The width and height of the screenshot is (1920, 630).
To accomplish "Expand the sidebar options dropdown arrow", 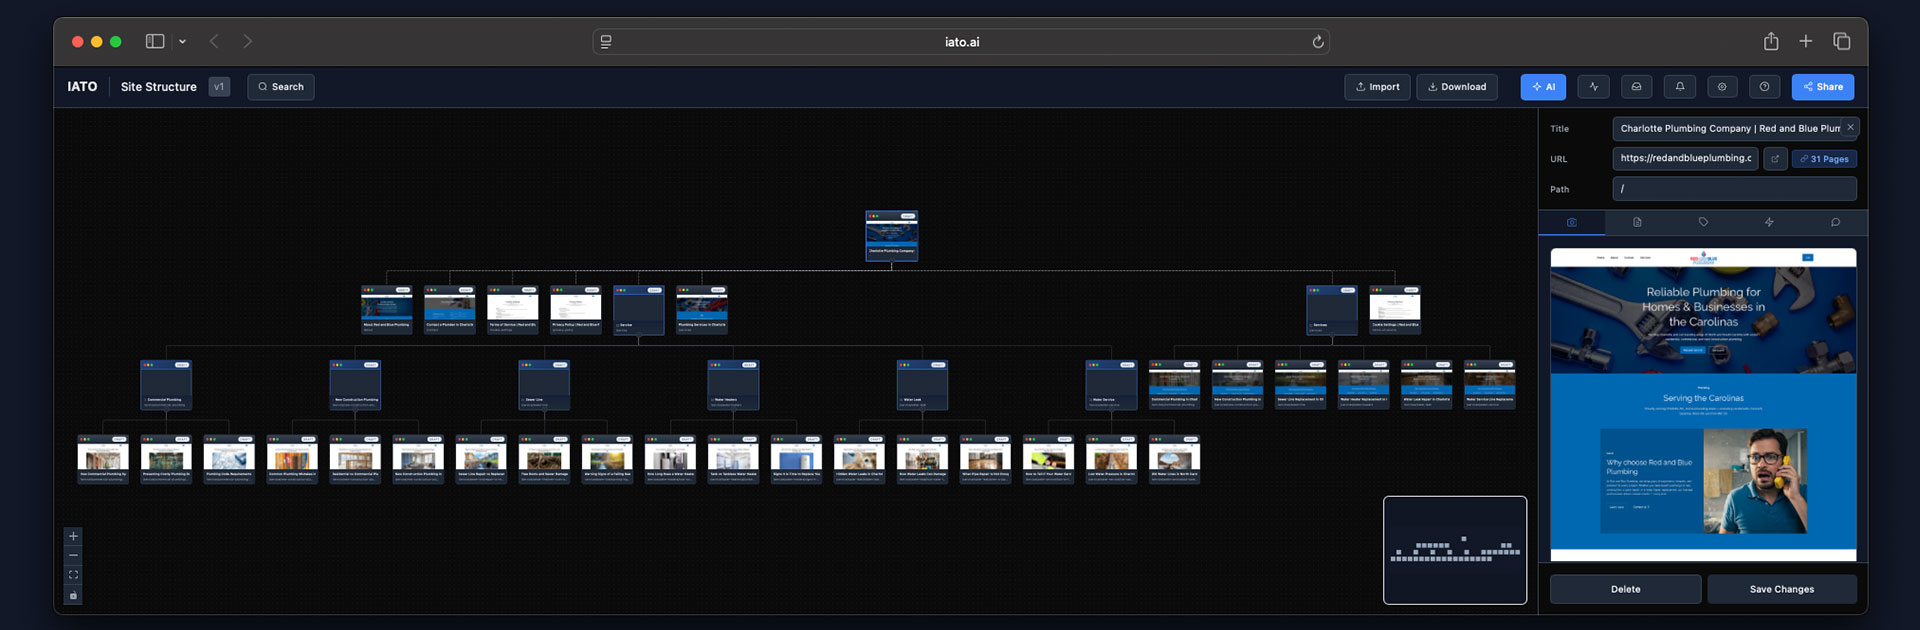I will (x=182, y=42).
